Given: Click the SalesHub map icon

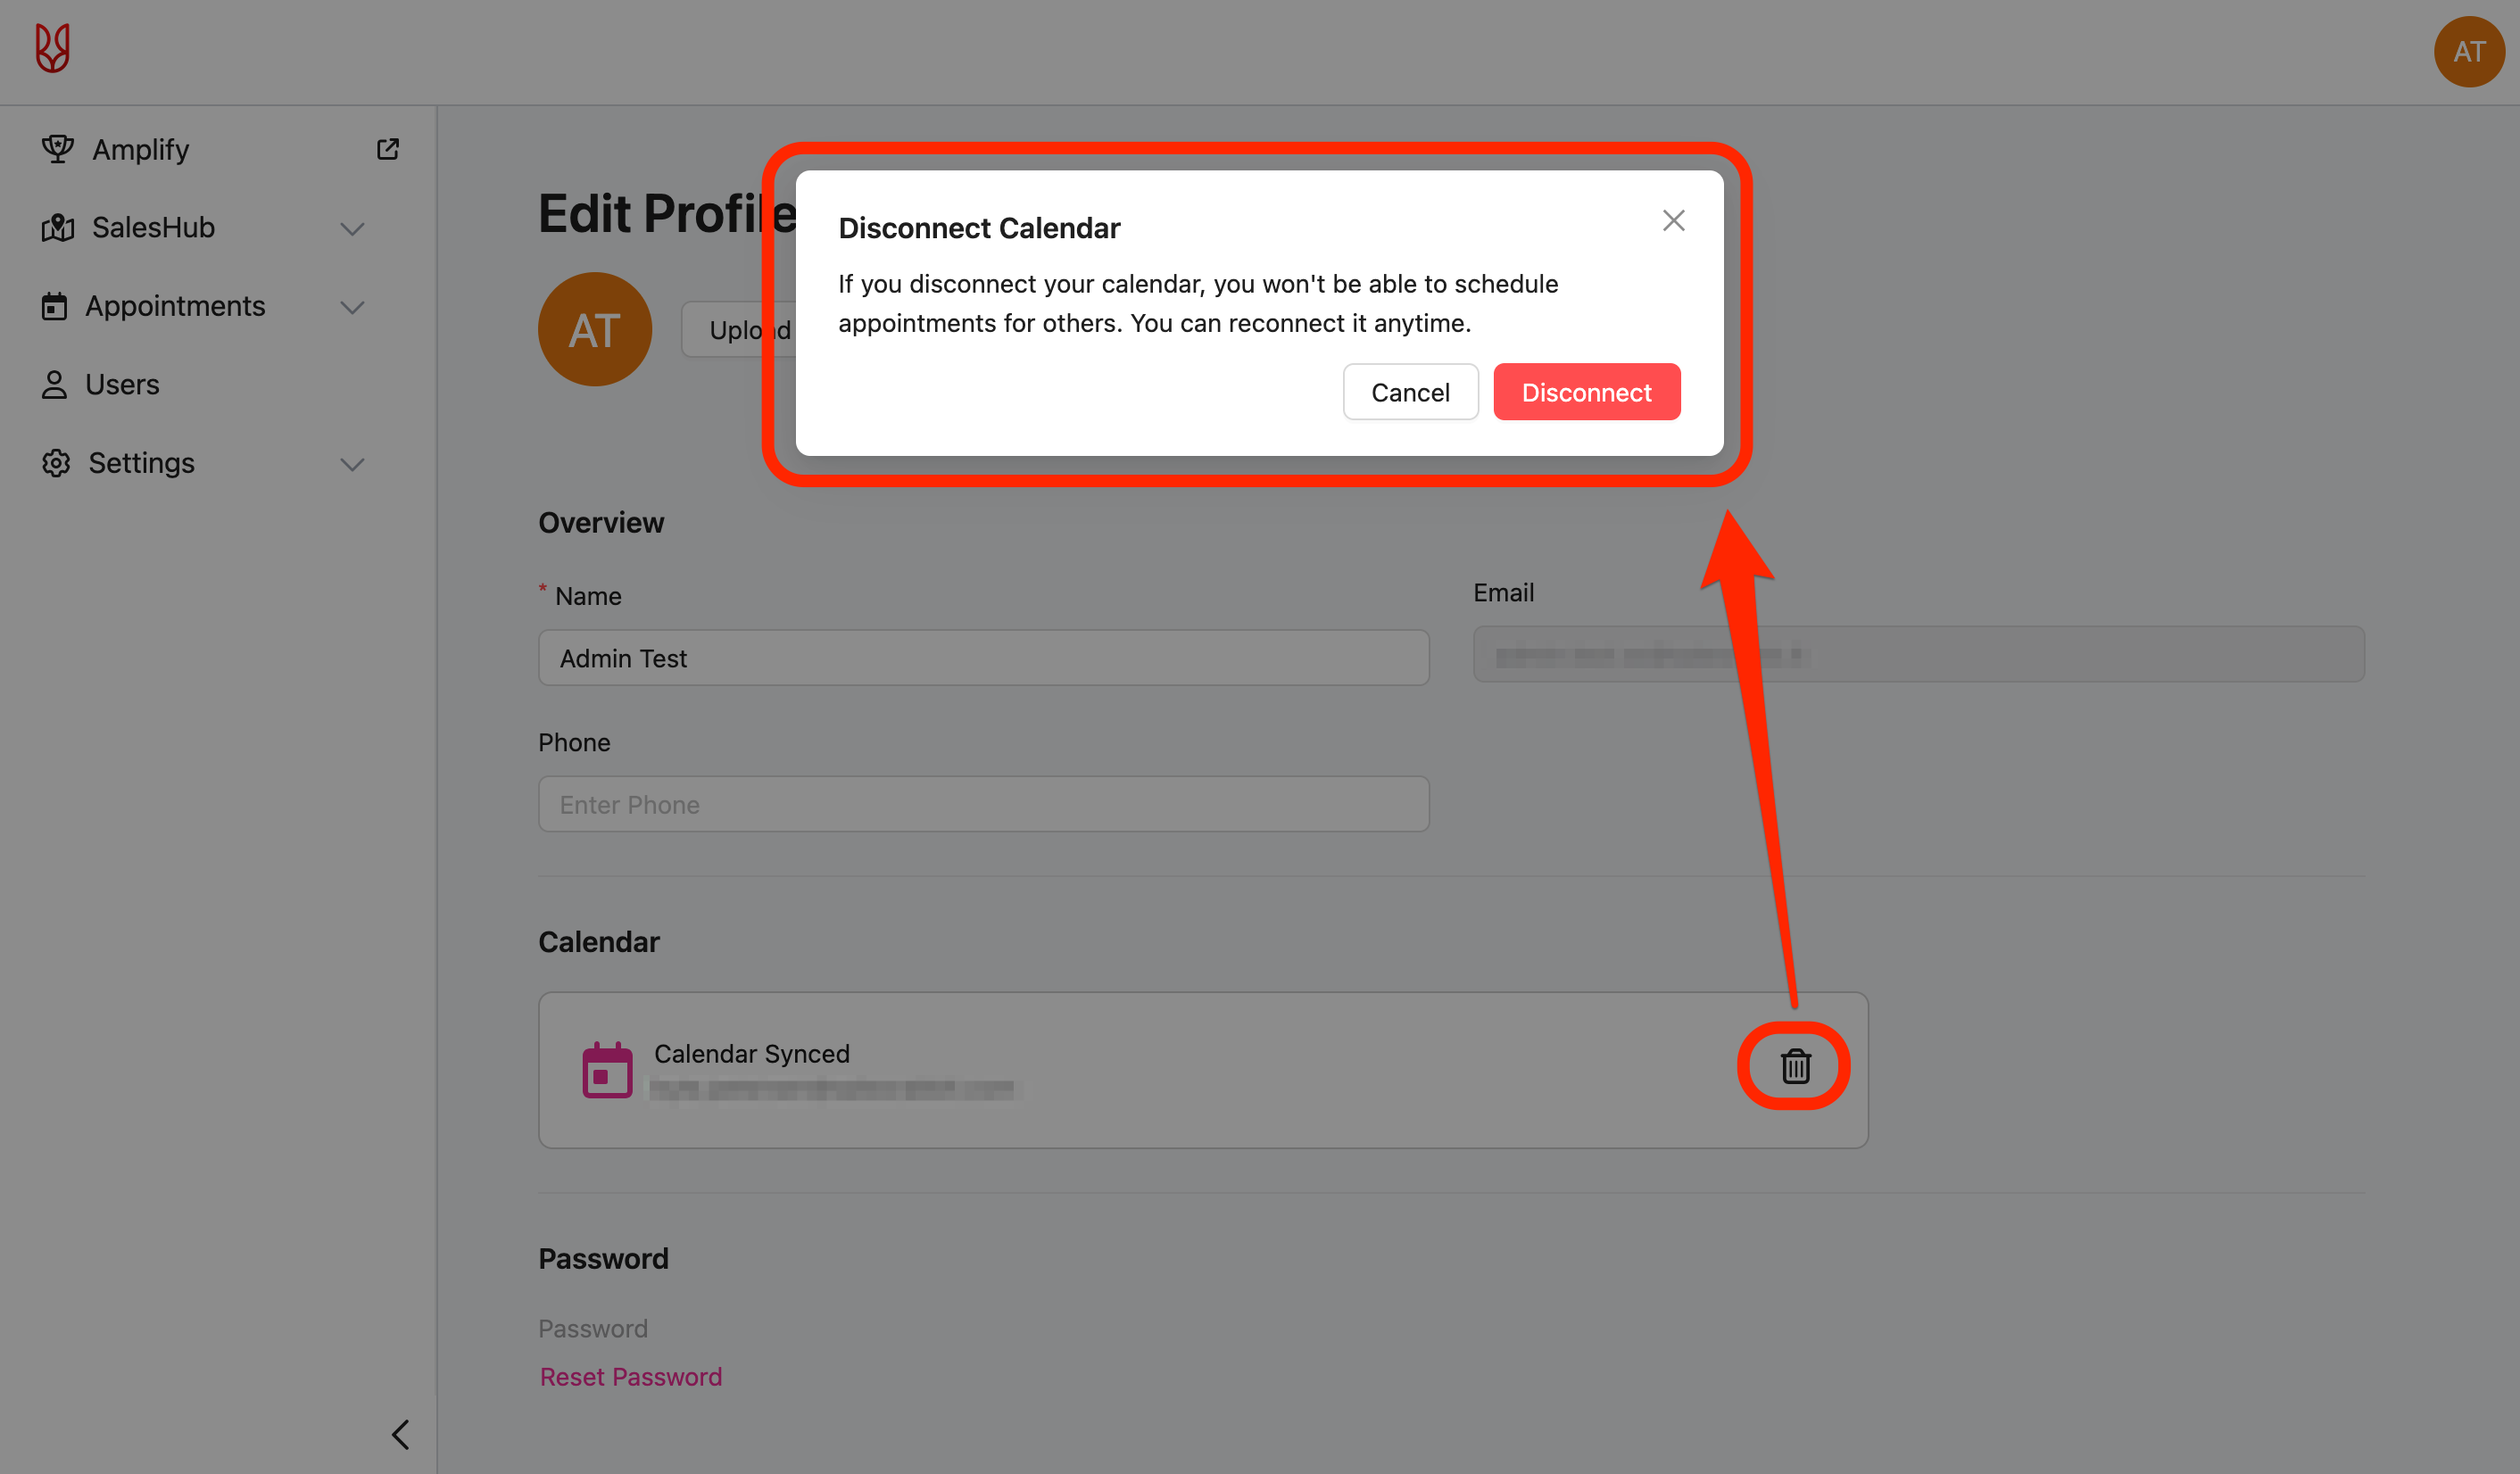Looking at the screenshot, I should (x=57, y=228).
